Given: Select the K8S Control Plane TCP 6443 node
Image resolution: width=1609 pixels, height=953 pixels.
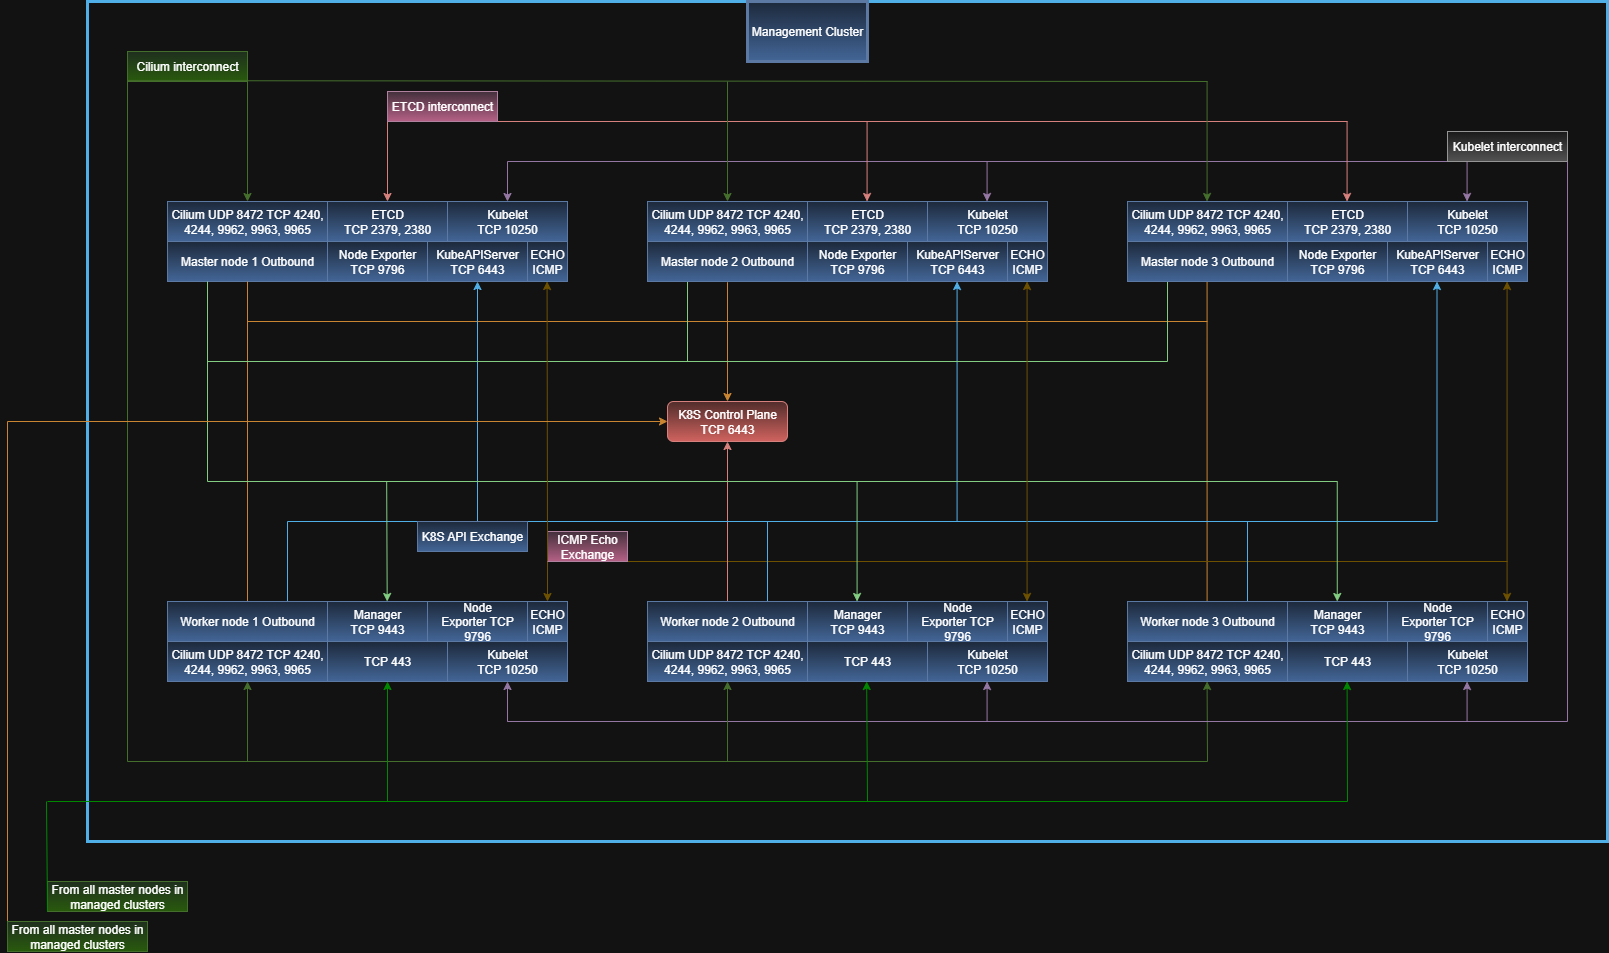Looking at the screenshot, I should coord(727,422).
